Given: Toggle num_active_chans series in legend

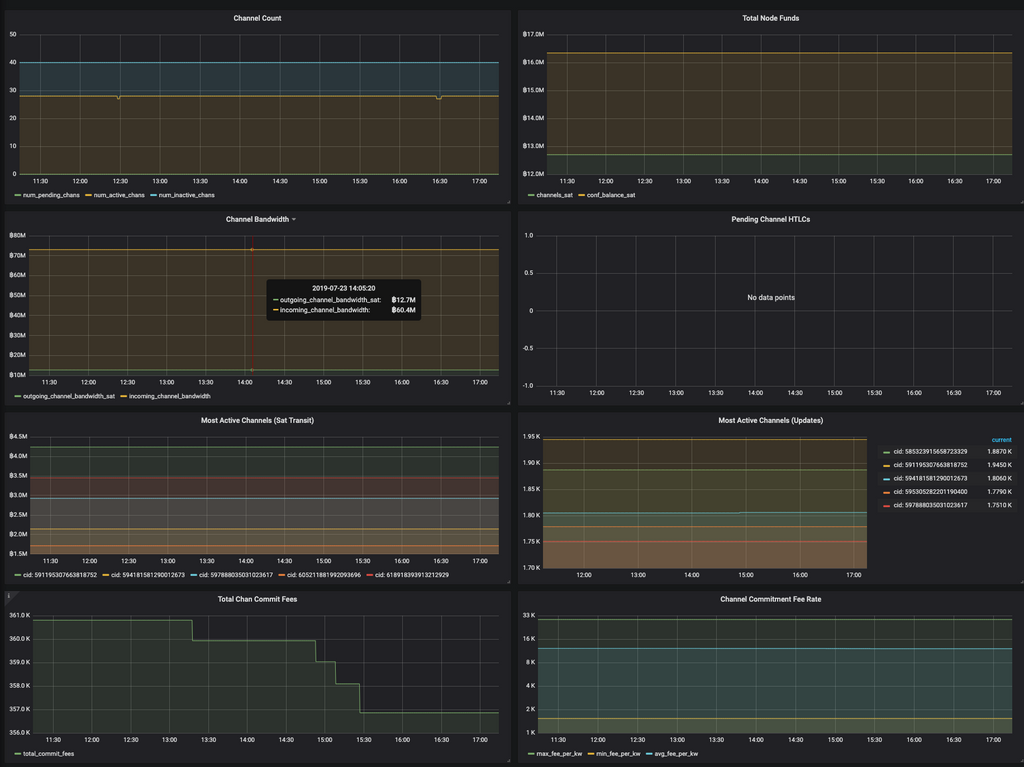Looking at the screenshot, I should tap(121, 195).
